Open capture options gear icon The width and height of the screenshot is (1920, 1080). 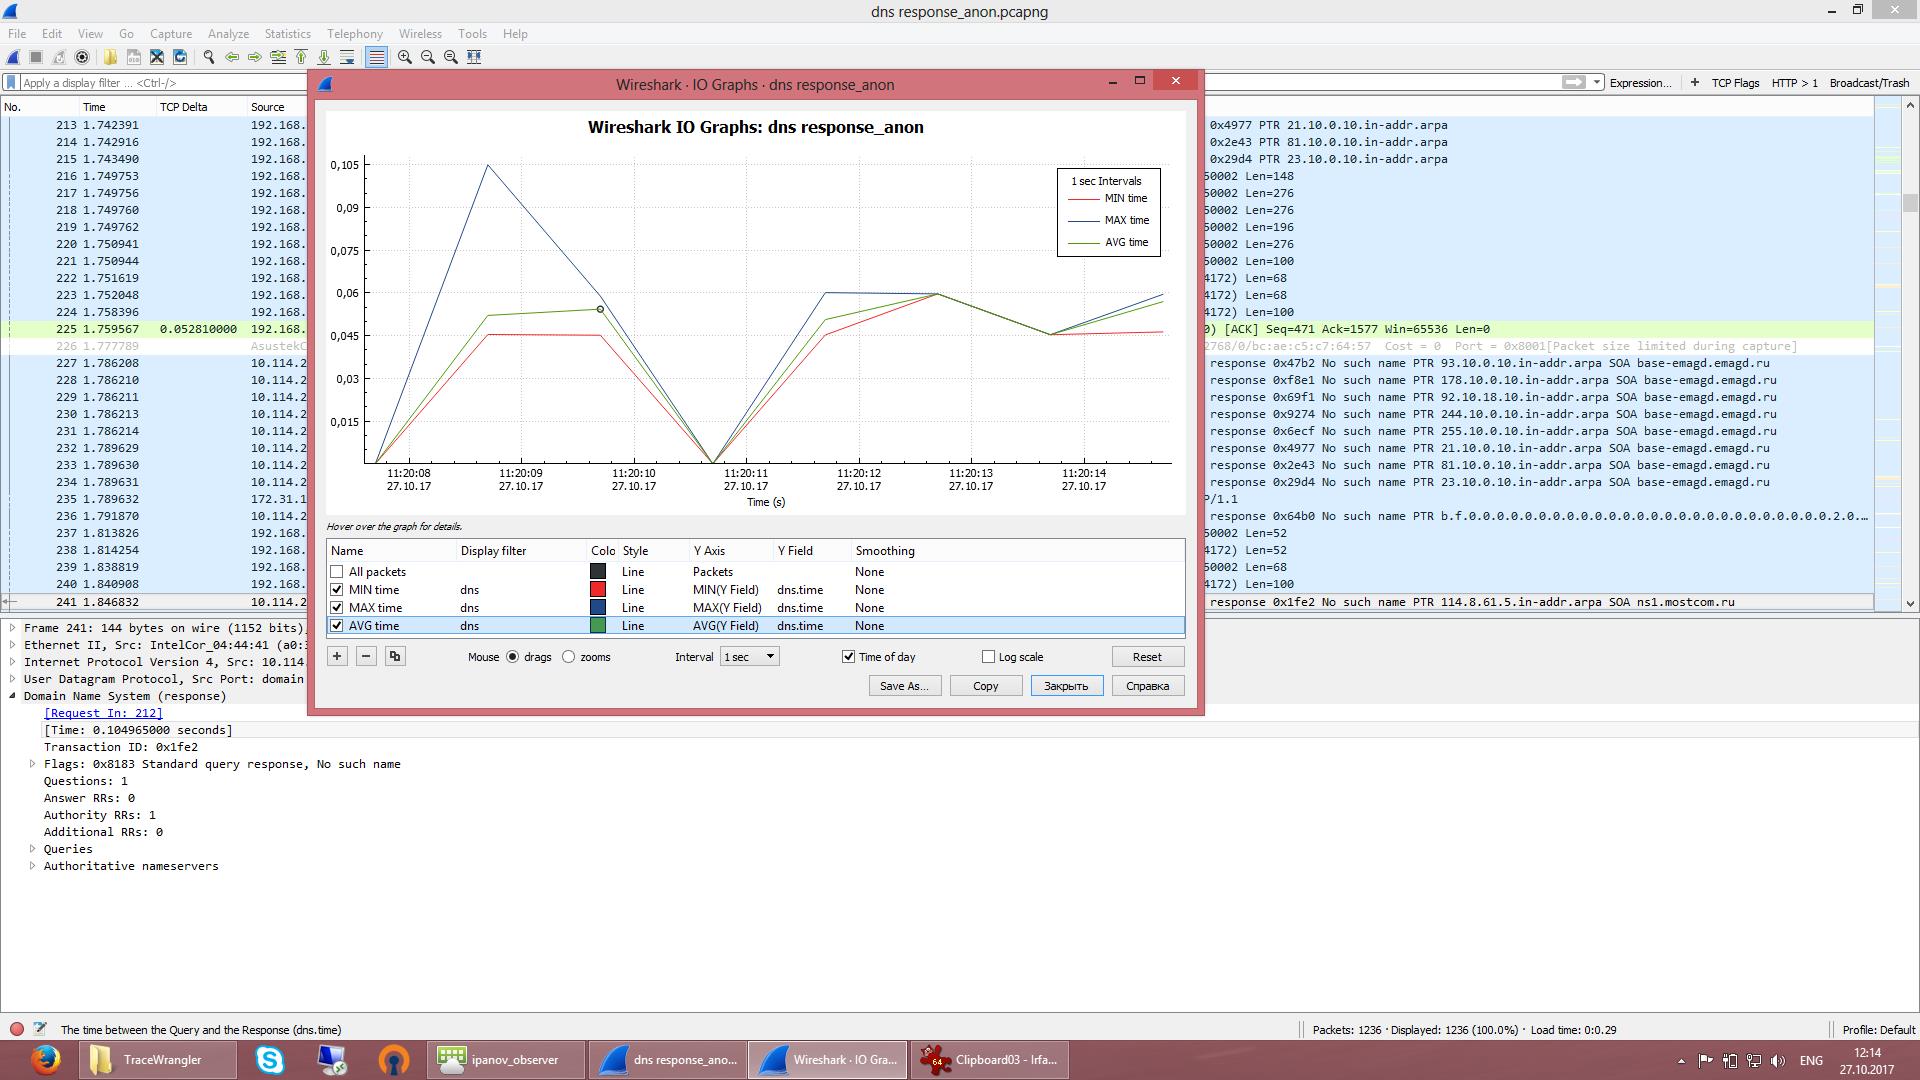(82, 57)
